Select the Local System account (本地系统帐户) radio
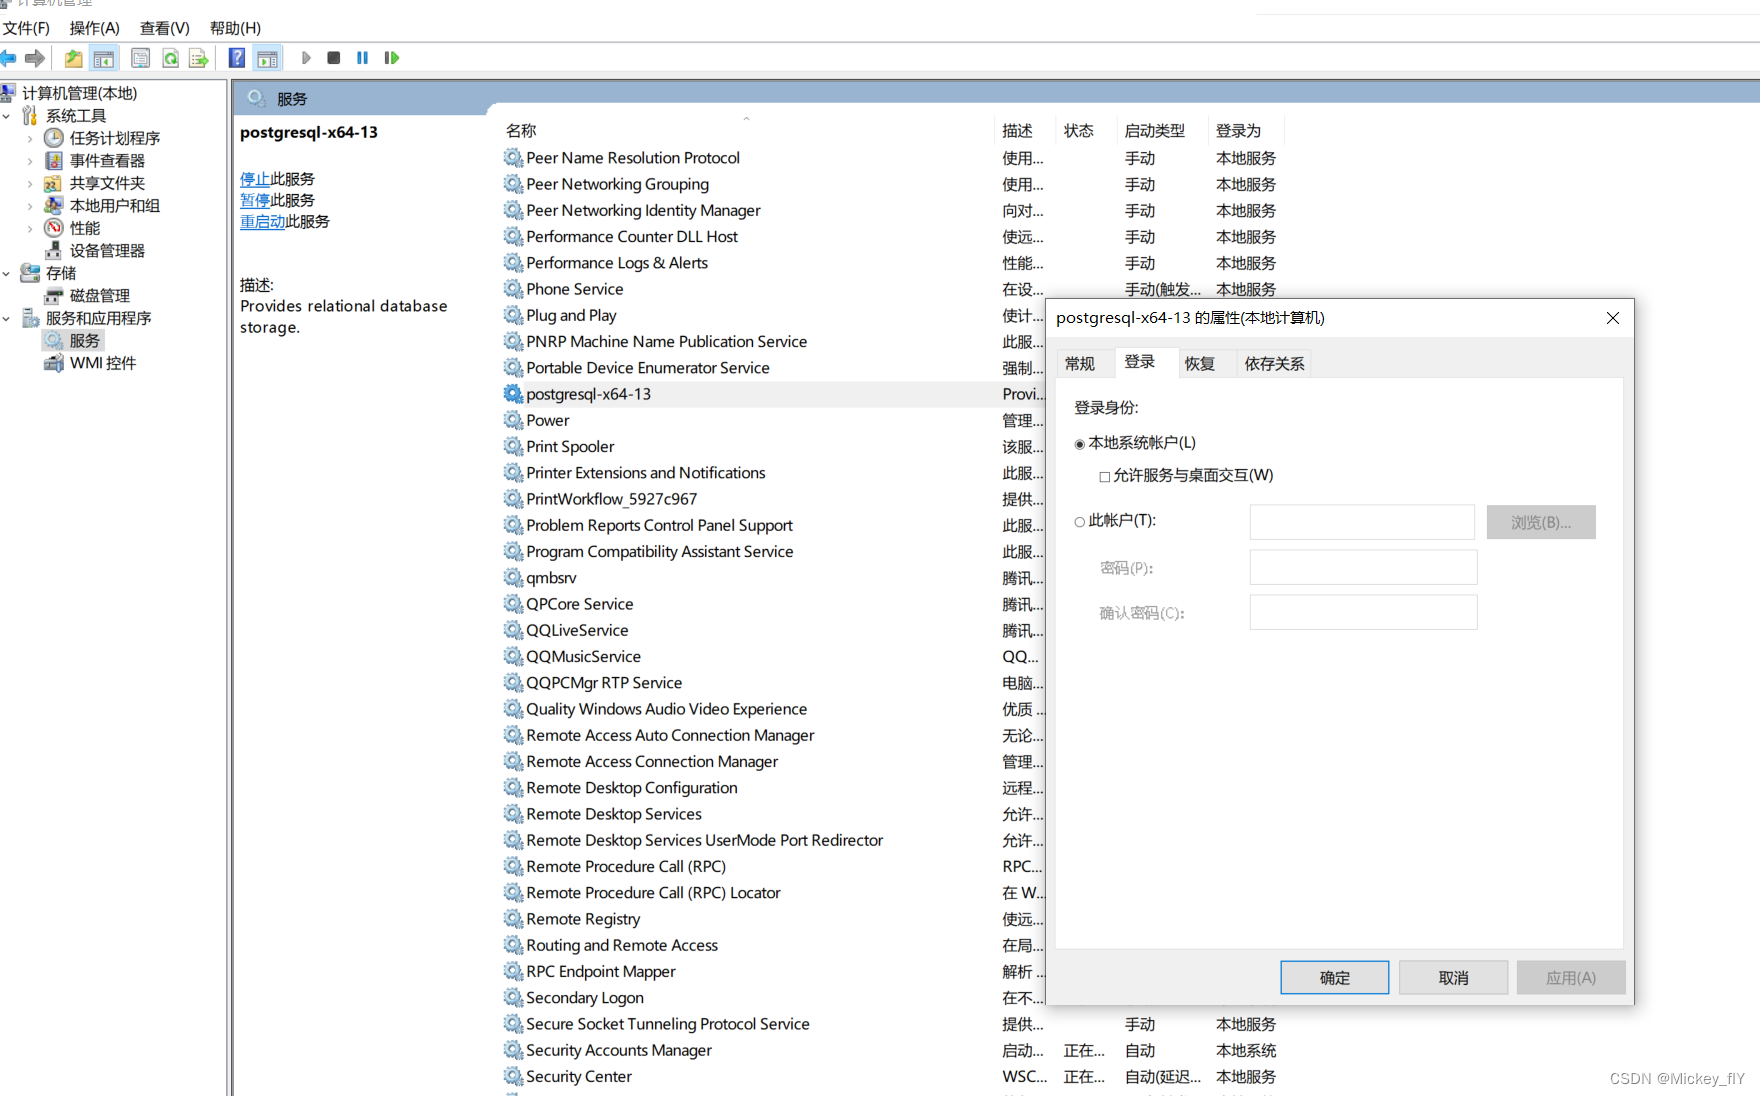This screenshot has height=1096, width=1760. click(x=1080, y=444)
